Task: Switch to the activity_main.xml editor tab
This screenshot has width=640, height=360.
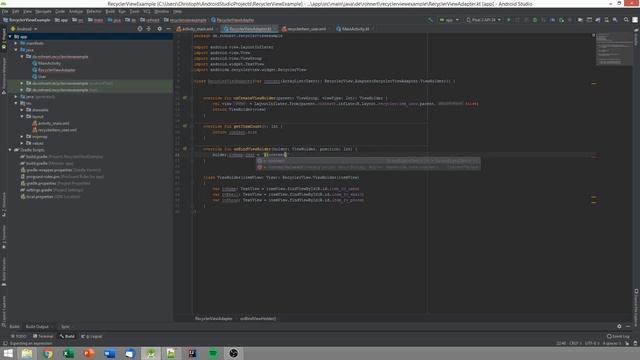Action: pyautogui.click(x=196, y=29)
